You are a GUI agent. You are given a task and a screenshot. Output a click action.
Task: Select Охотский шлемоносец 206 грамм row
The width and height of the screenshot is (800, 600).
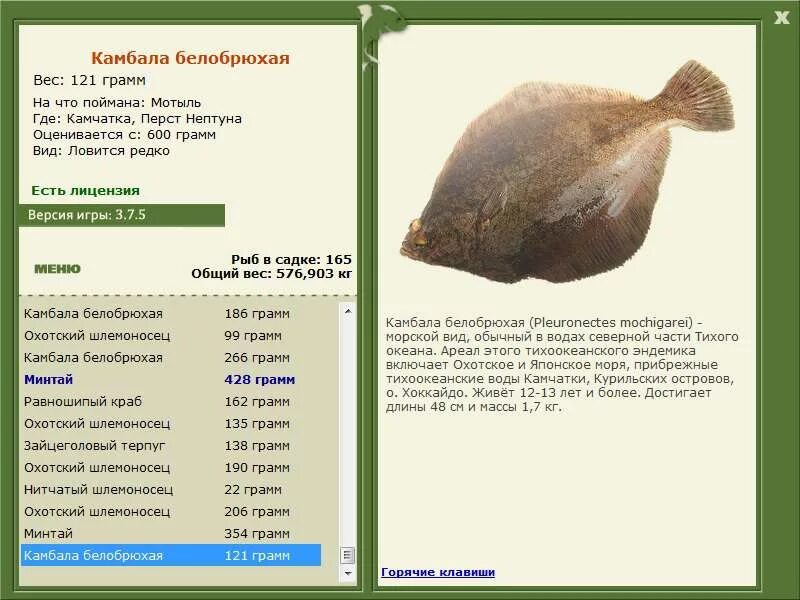[x=171, y=511]
